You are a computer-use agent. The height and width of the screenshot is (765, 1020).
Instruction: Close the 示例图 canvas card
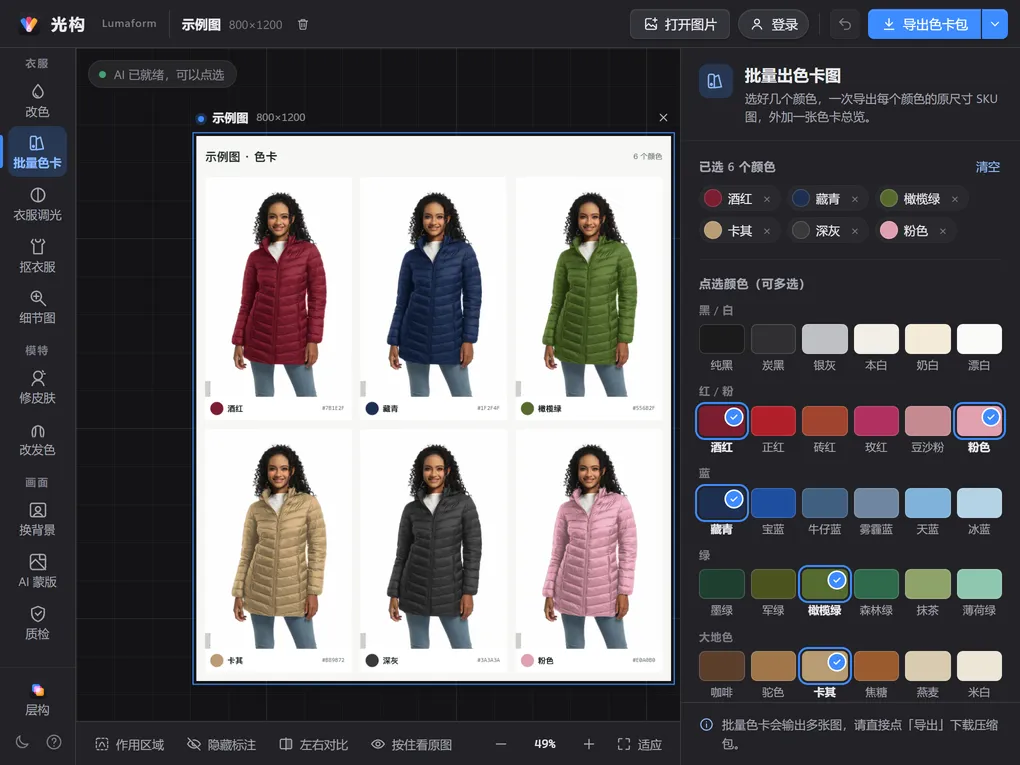coord(663,118)
